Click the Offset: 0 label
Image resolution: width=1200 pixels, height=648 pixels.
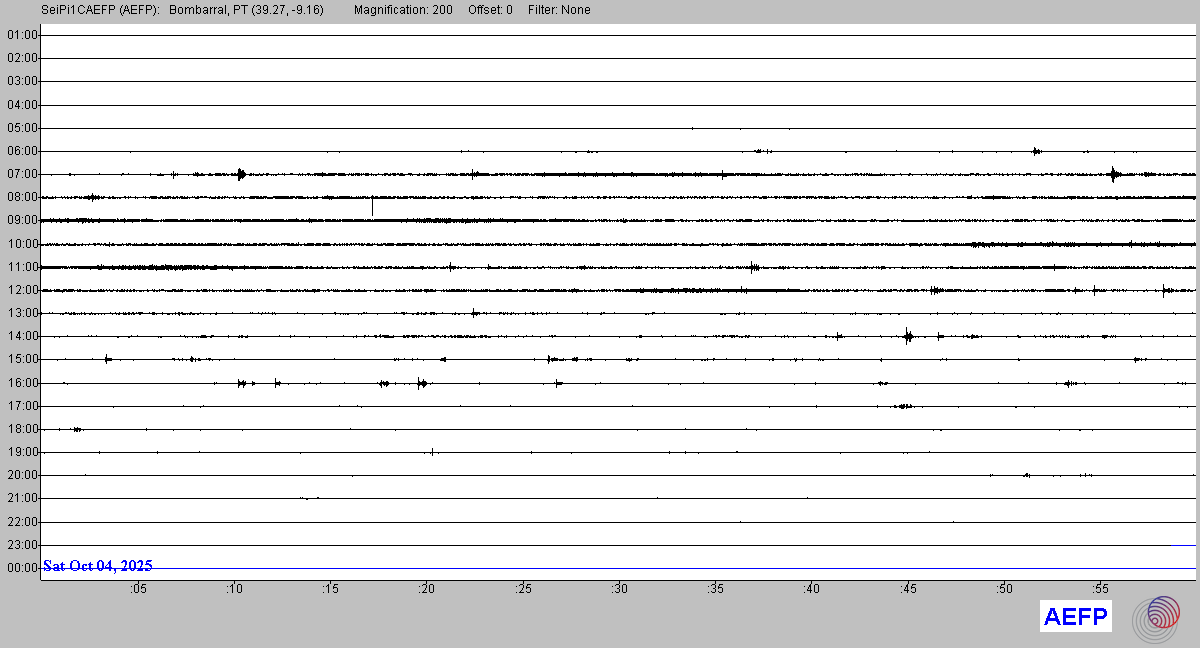click(x=490, y=10)
